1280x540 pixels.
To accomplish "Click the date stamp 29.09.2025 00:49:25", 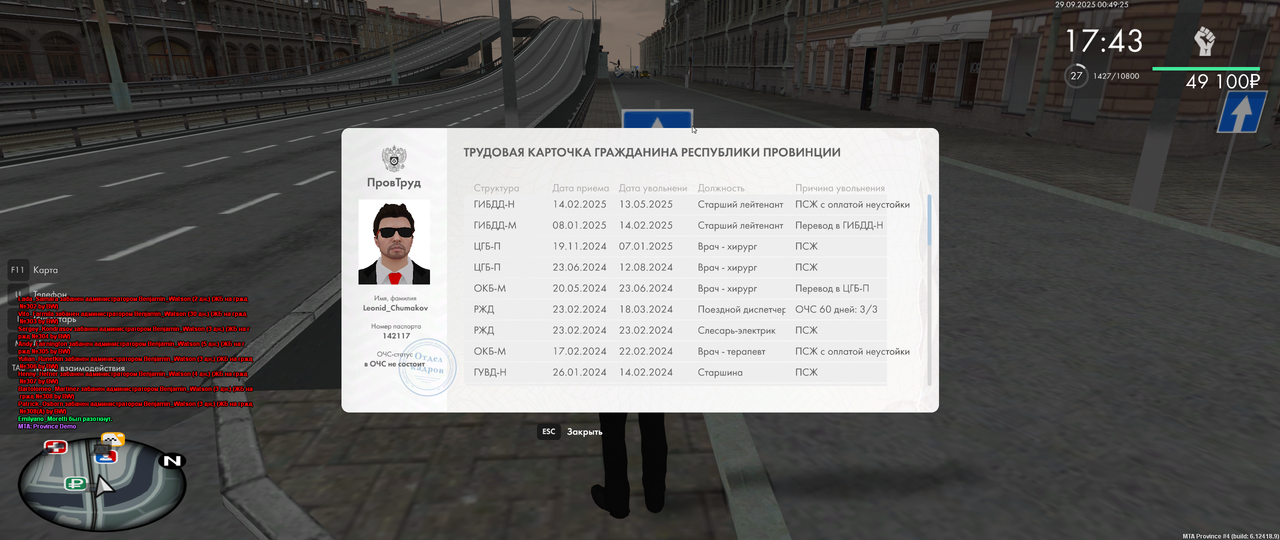I will (x=1091, y=5).
